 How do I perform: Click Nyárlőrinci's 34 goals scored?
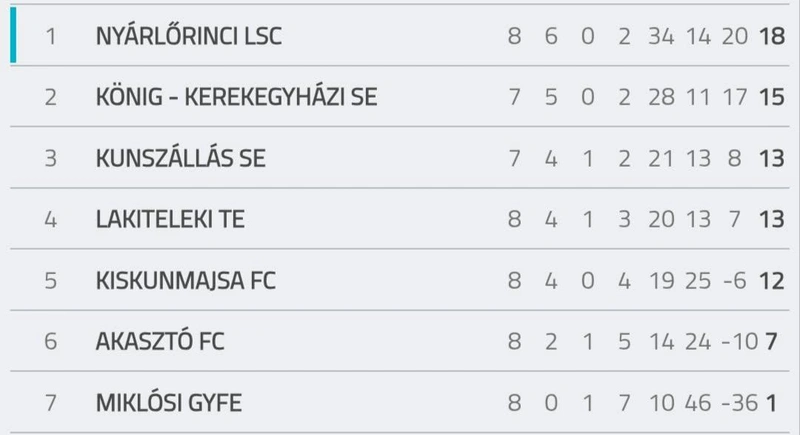[x=661, y=37]
